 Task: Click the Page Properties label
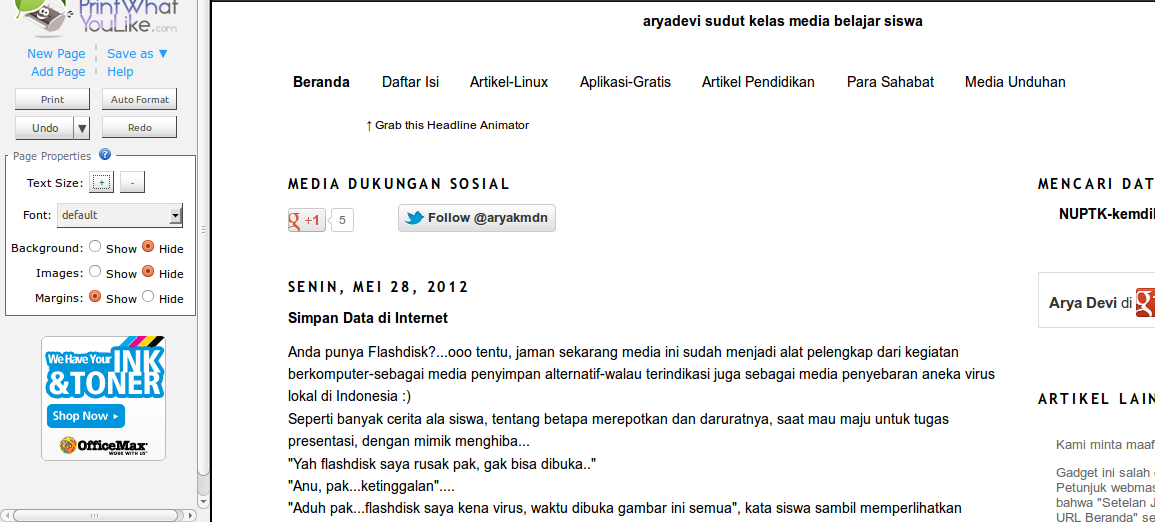[x=52, y=156]
